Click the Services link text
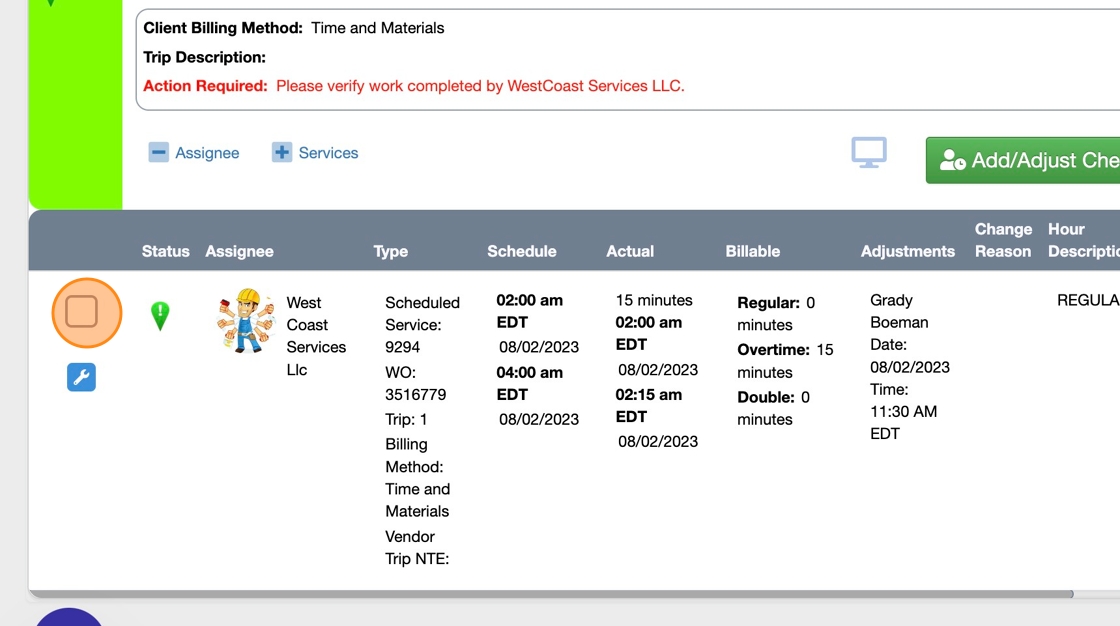Viewport: 1120px width, 626px height. (x=328, y=153)
